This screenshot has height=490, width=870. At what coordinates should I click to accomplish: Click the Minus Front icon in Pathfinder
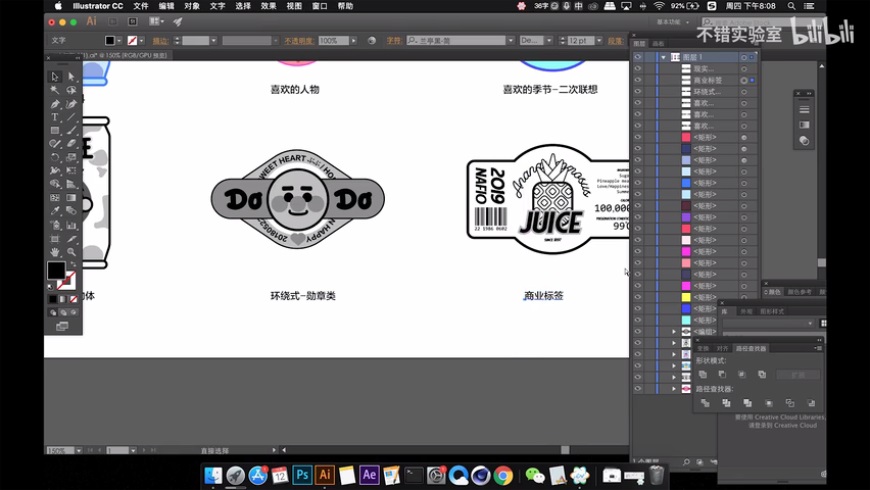pos(722,375)
